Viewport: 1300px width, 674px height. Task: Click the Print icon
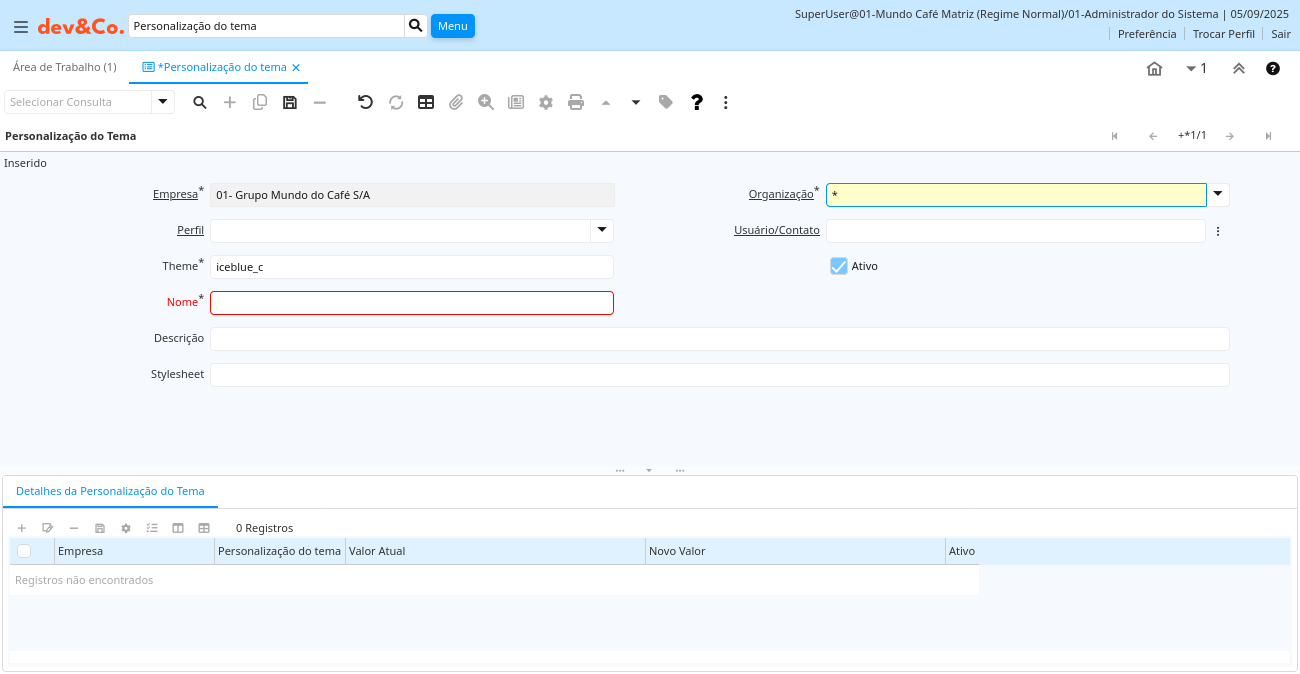576,102
